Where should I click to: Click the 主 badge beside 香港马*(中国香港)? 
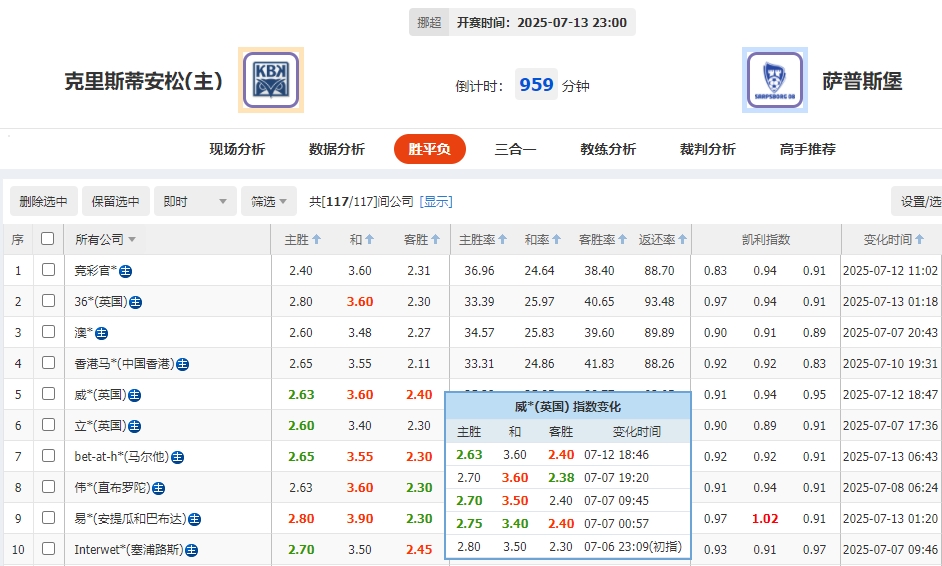[x=183, y=364]
